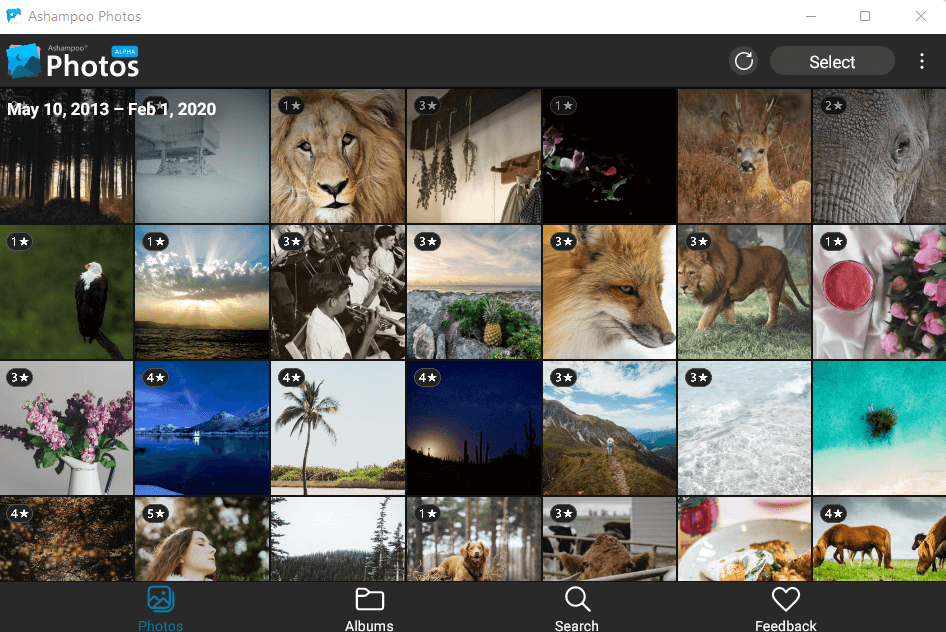Click the 3-star badge on the walking lion photo

pyautogui.click(x=698, y=242)
